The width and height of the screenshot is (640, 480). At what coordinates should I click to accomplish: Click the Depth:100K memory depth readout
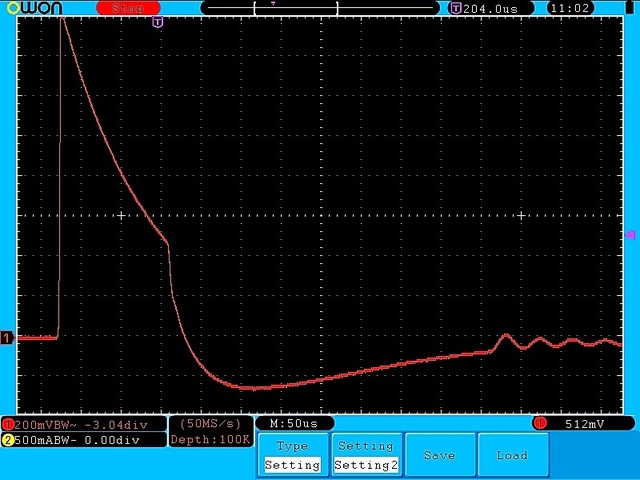209,440
